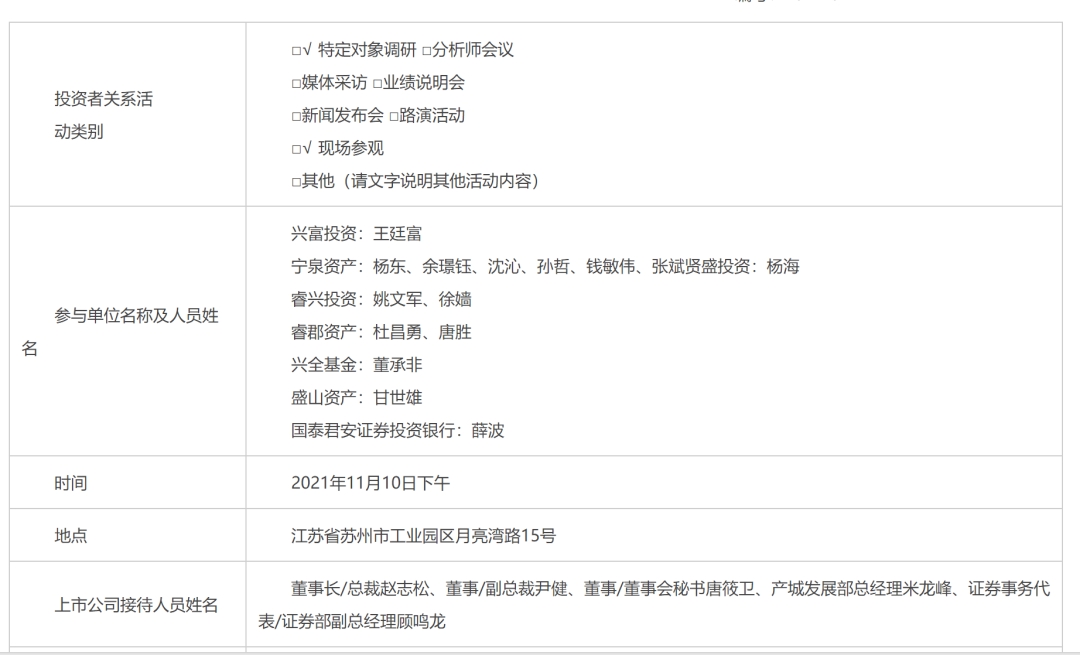Toggle the 其他 checkbox
This screenshot has width=1080, height=655.
(x=296, y=182)
